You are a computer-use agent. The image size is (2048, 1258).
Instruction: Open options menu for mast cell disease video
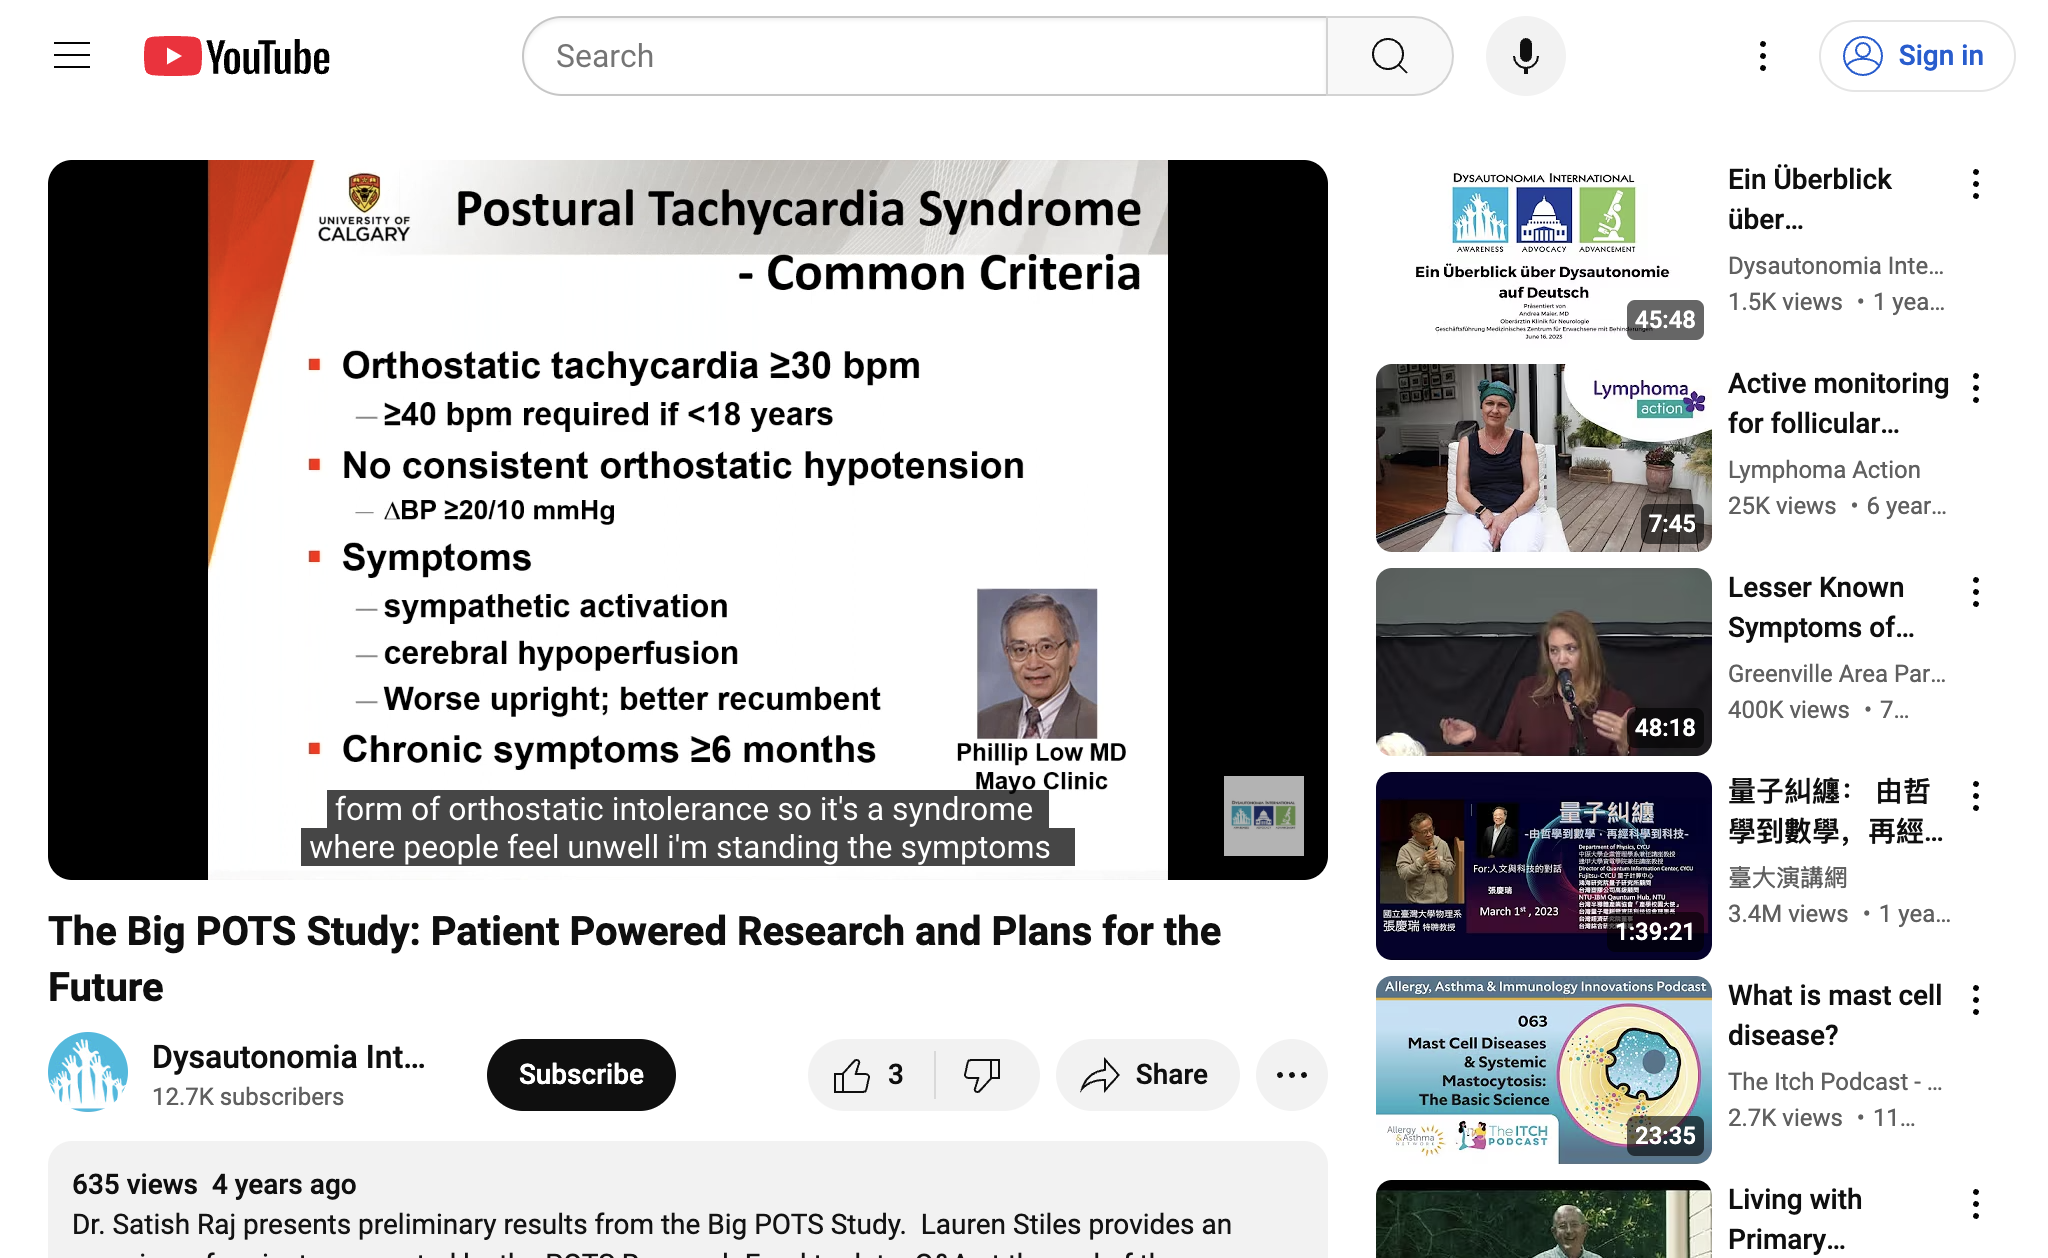coord(1976,1000)
